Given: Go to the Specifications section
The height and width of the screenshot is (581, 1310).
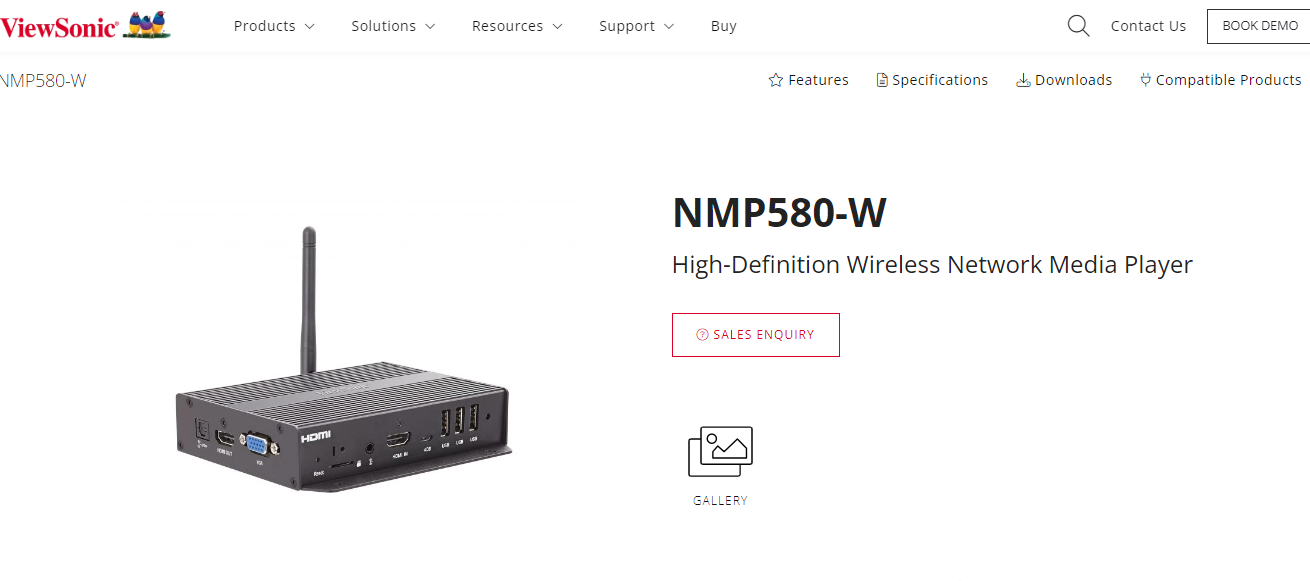Looking at the screenshot, I should coord(940,80).
